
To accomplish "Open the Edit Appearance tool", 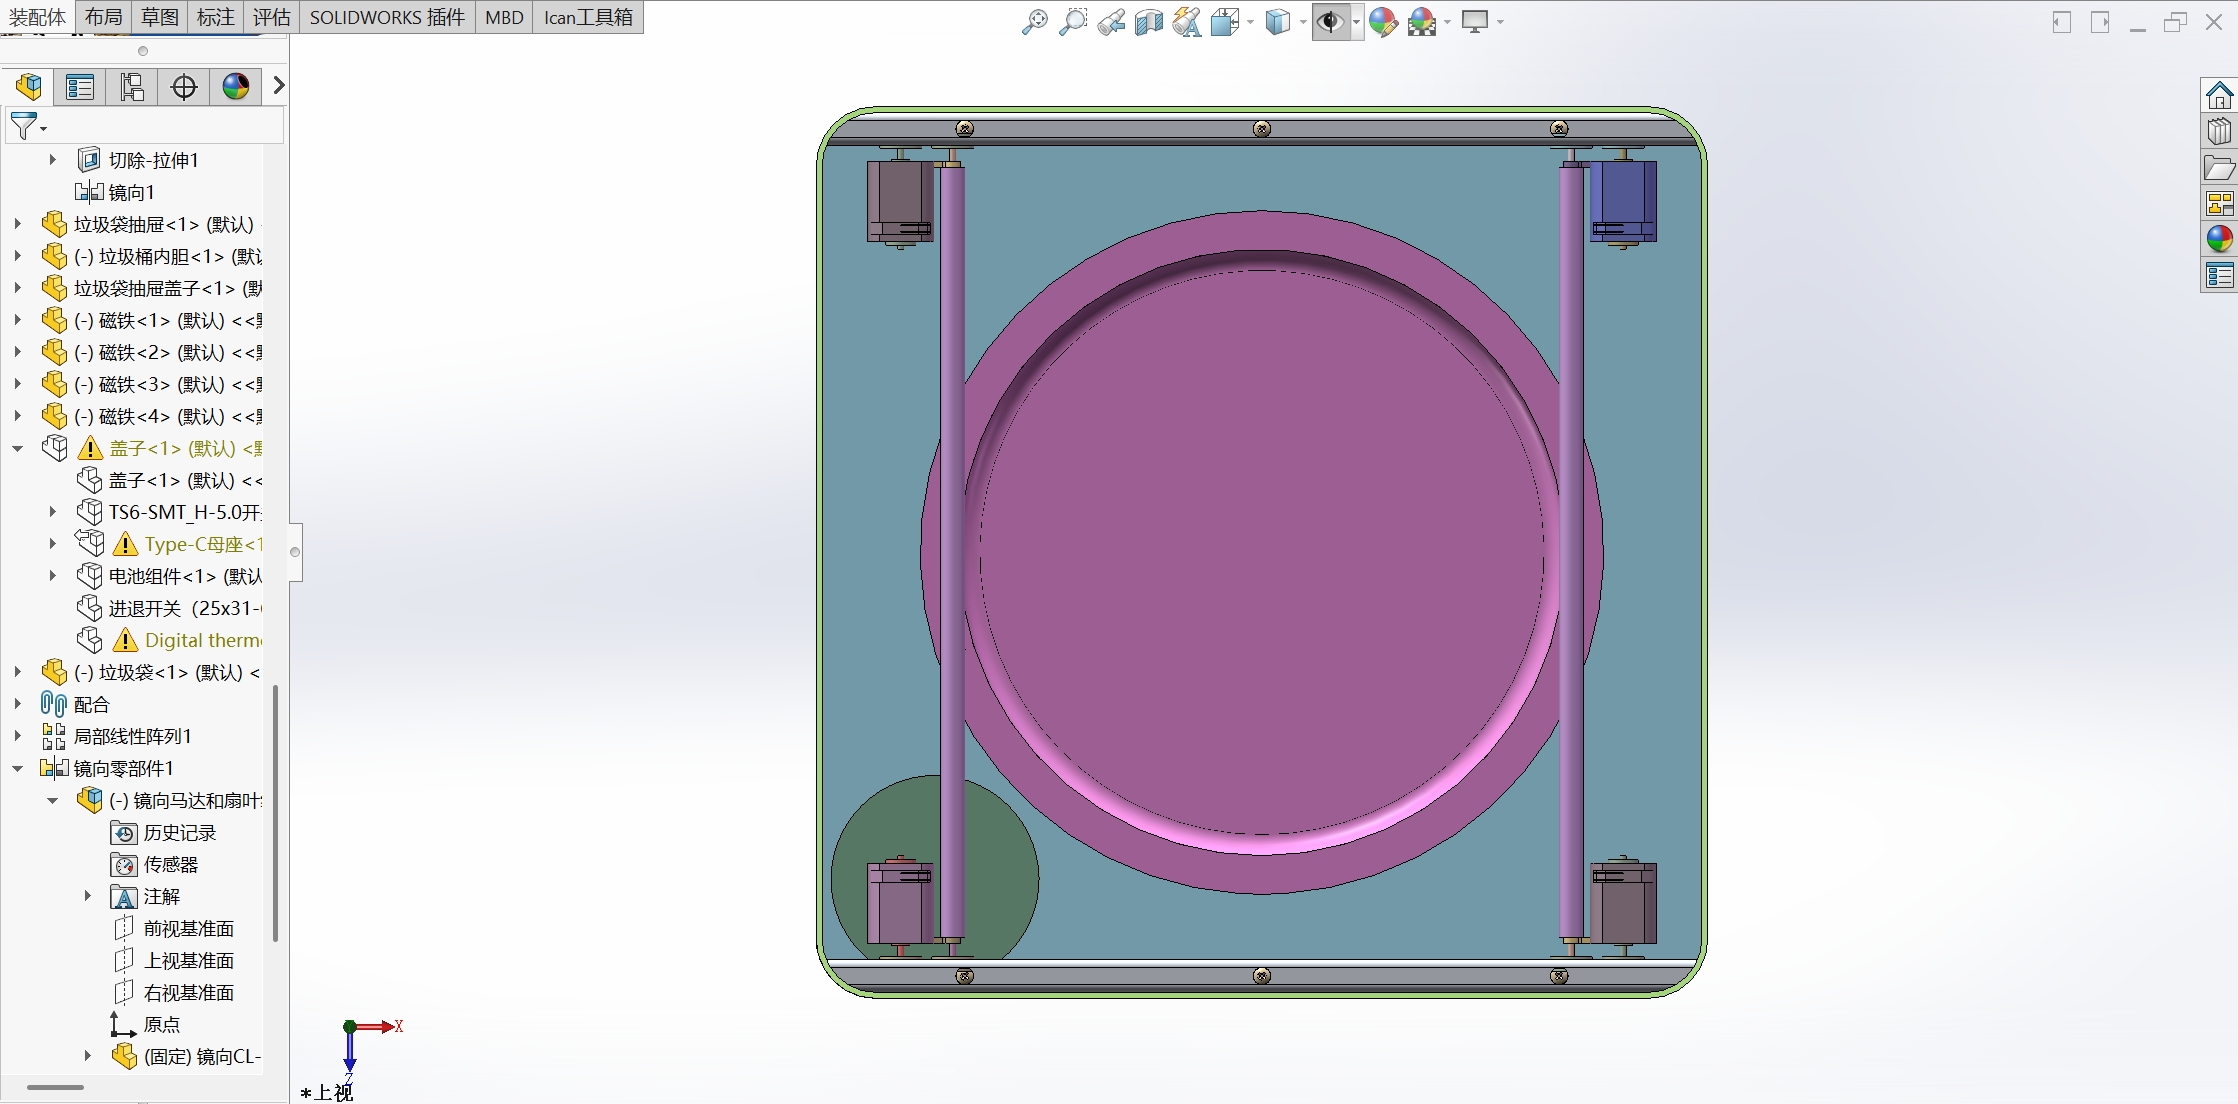I will click(1383, 22).
